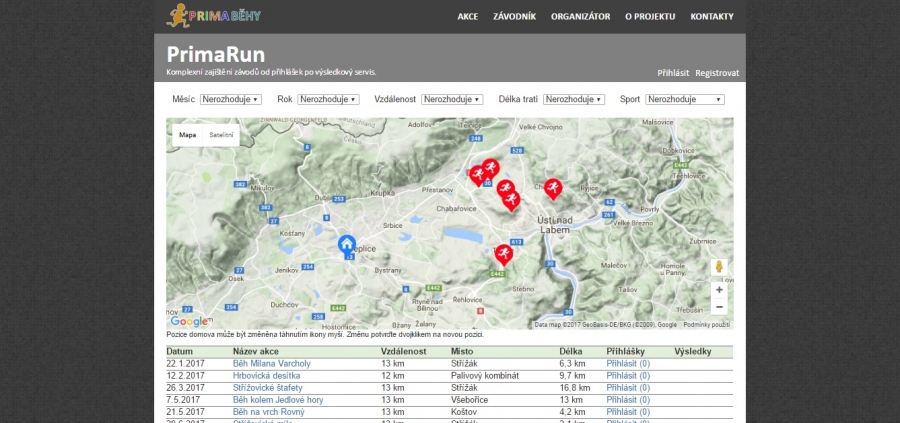Open the ZÁVODNÍK menu item
The image size is (900, 423).
[x=514, y=17]
